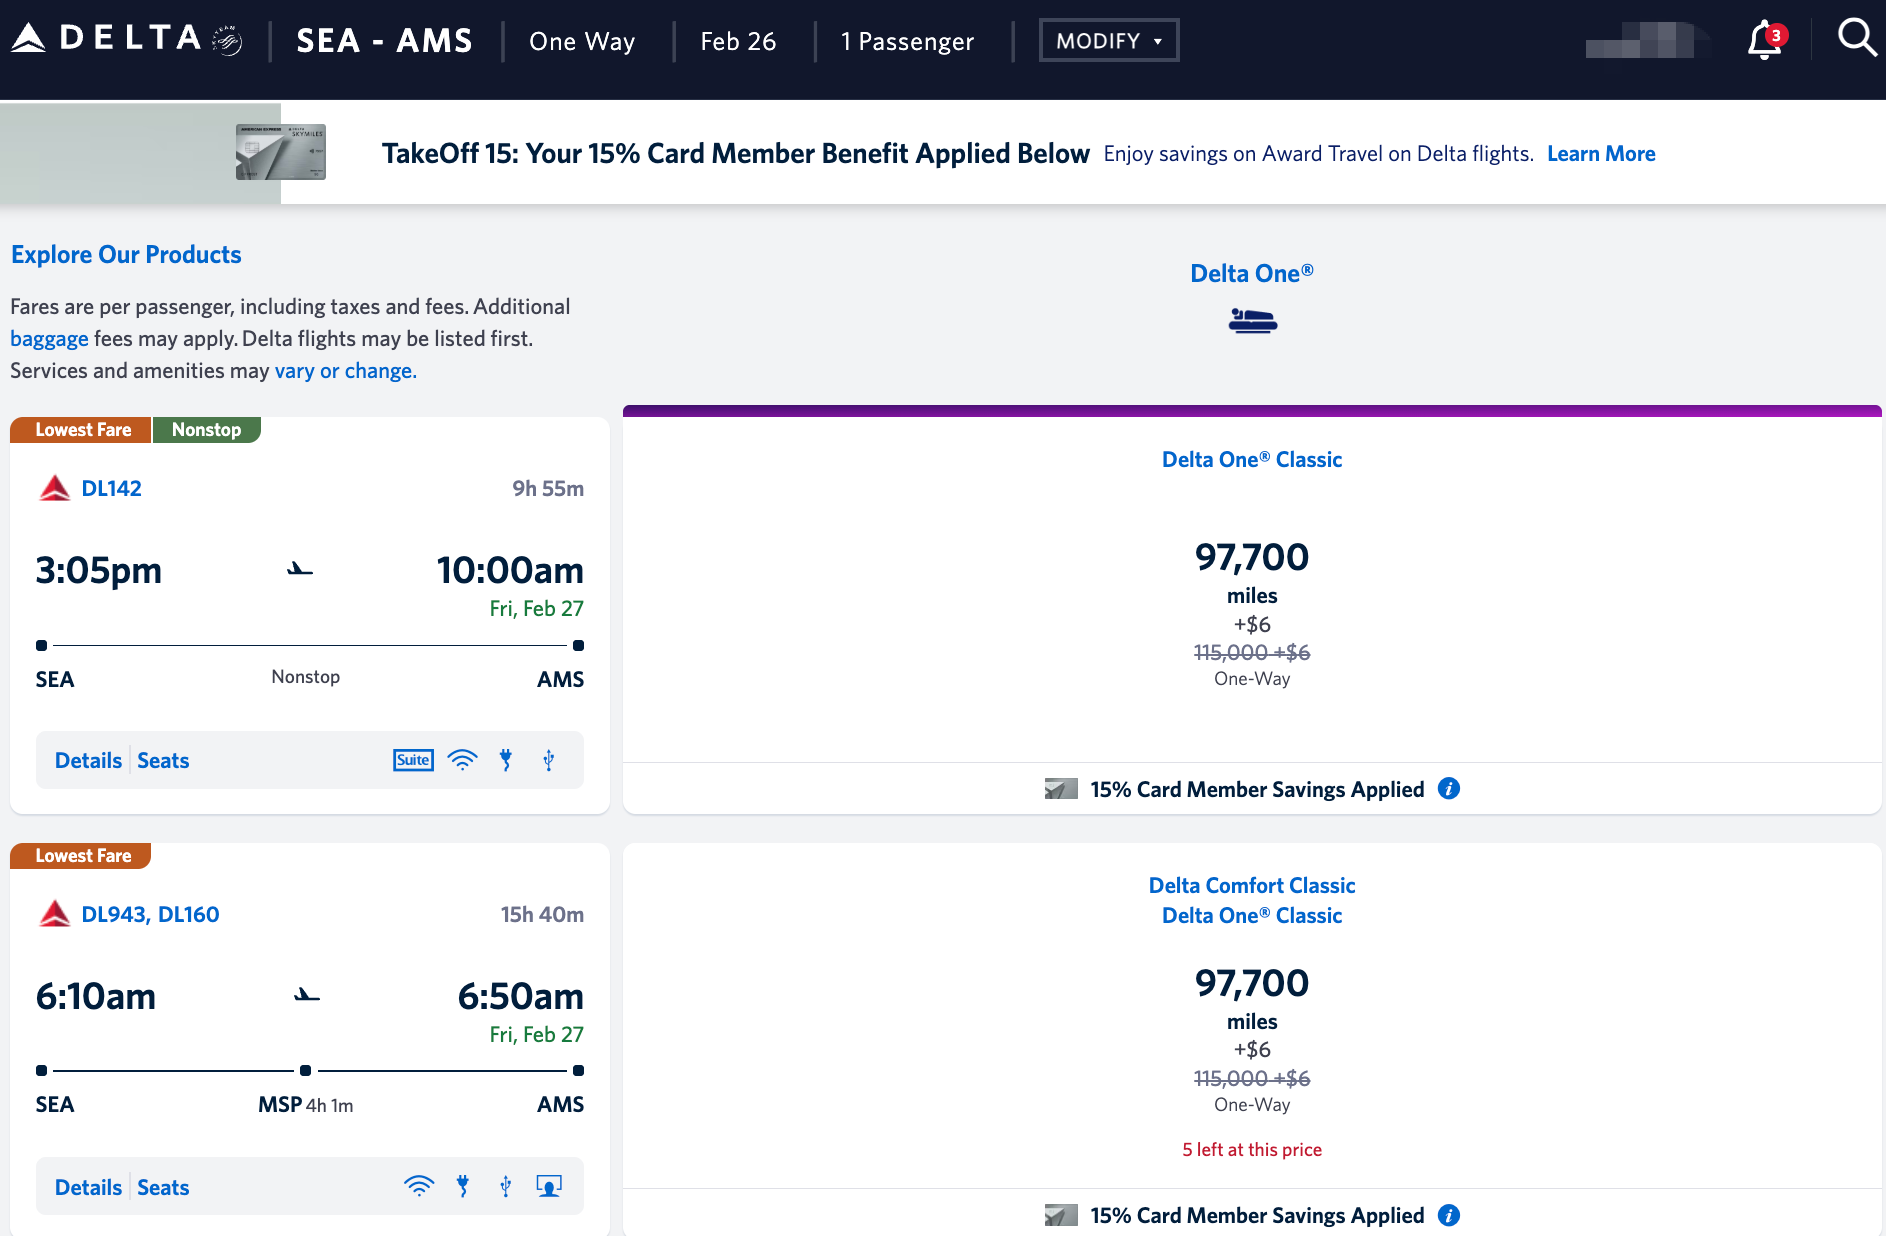Screen dimensions: 1886x1236
Task: Click the Delta logo in header
Action: pyautogui.click(x=126, y=39)
